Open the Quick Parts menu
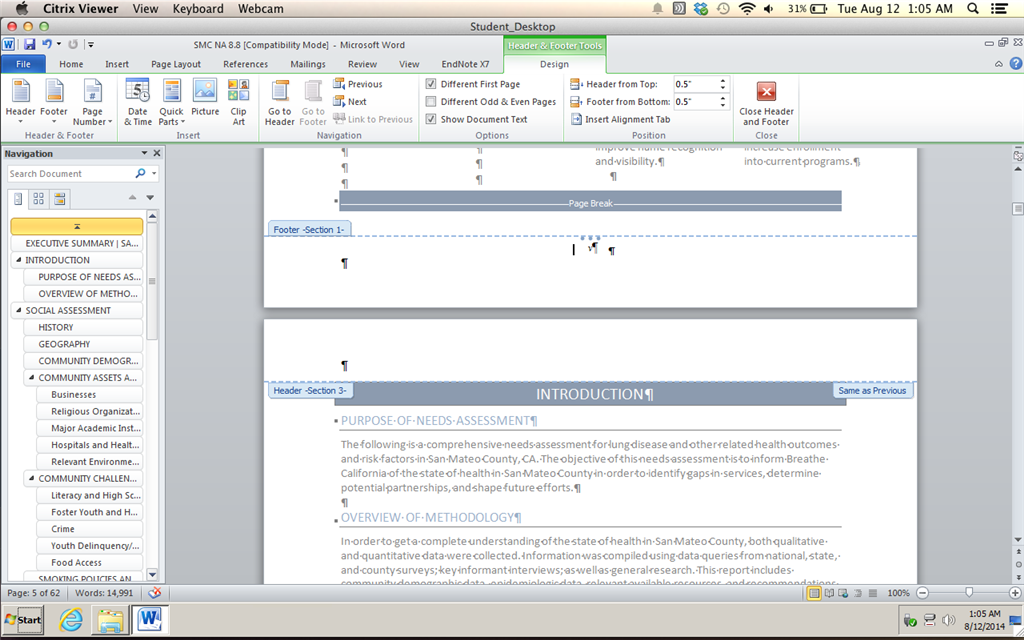 [172, 103]
